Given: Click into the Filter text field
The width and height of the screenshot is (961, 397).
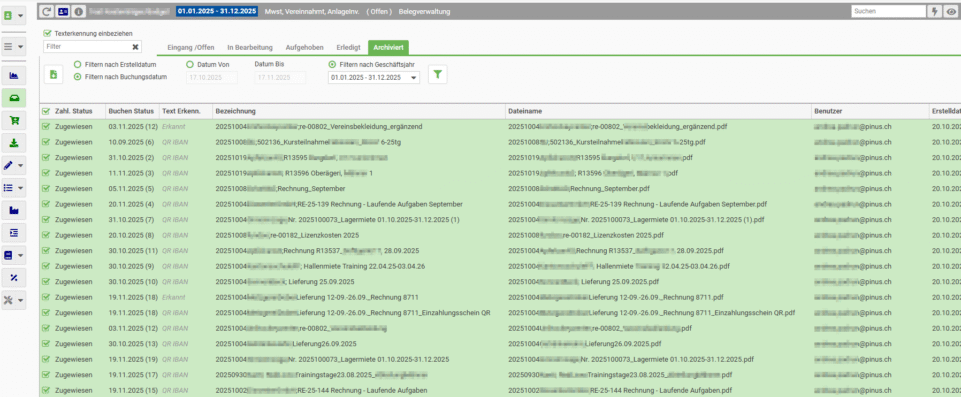Looking at the screenshot, I should (86, 47).
